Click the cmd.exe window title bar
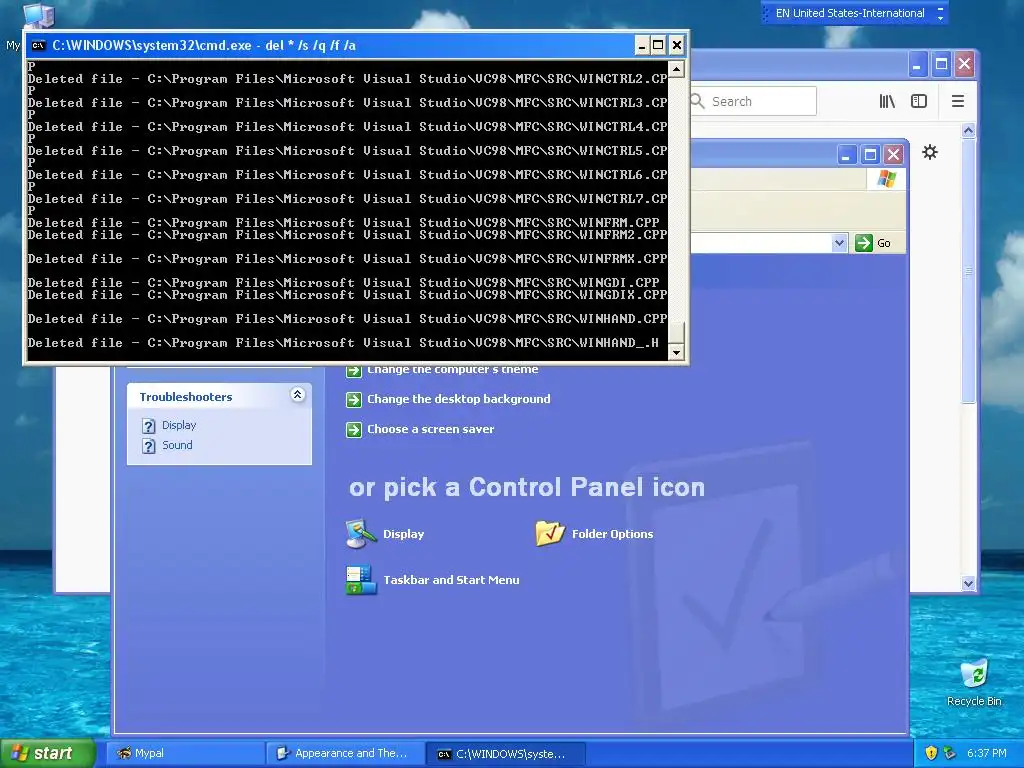 coord(330,45)
